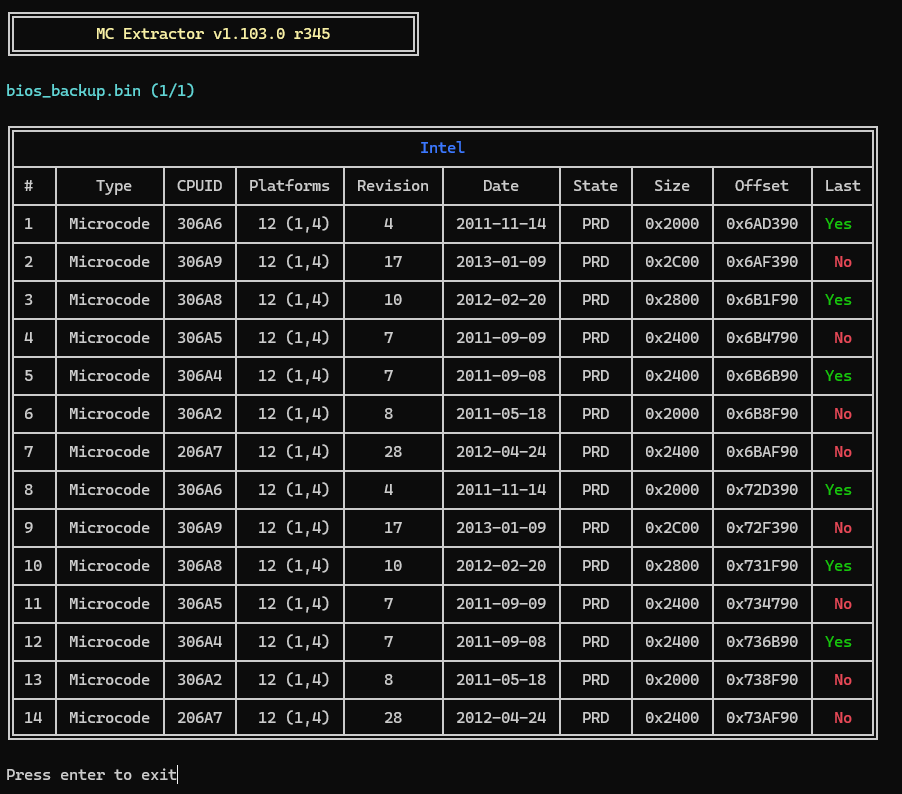Screen dimensions: 902x794
Task: Click the Platforms column header
Action: click(289, 186)
